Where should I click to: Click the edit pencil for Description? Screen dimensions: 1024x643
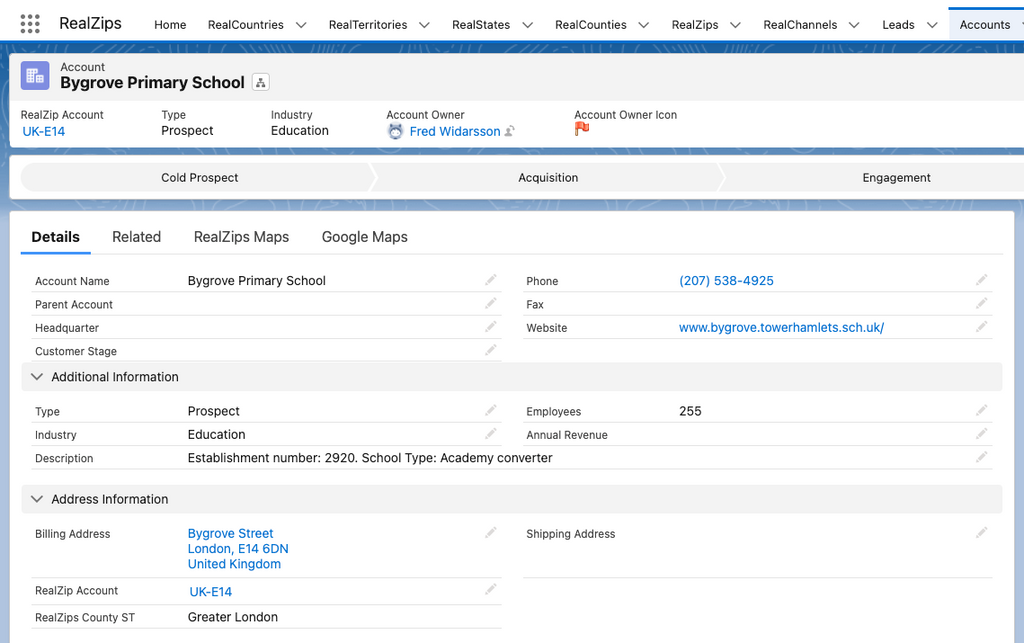click(981, 458)
